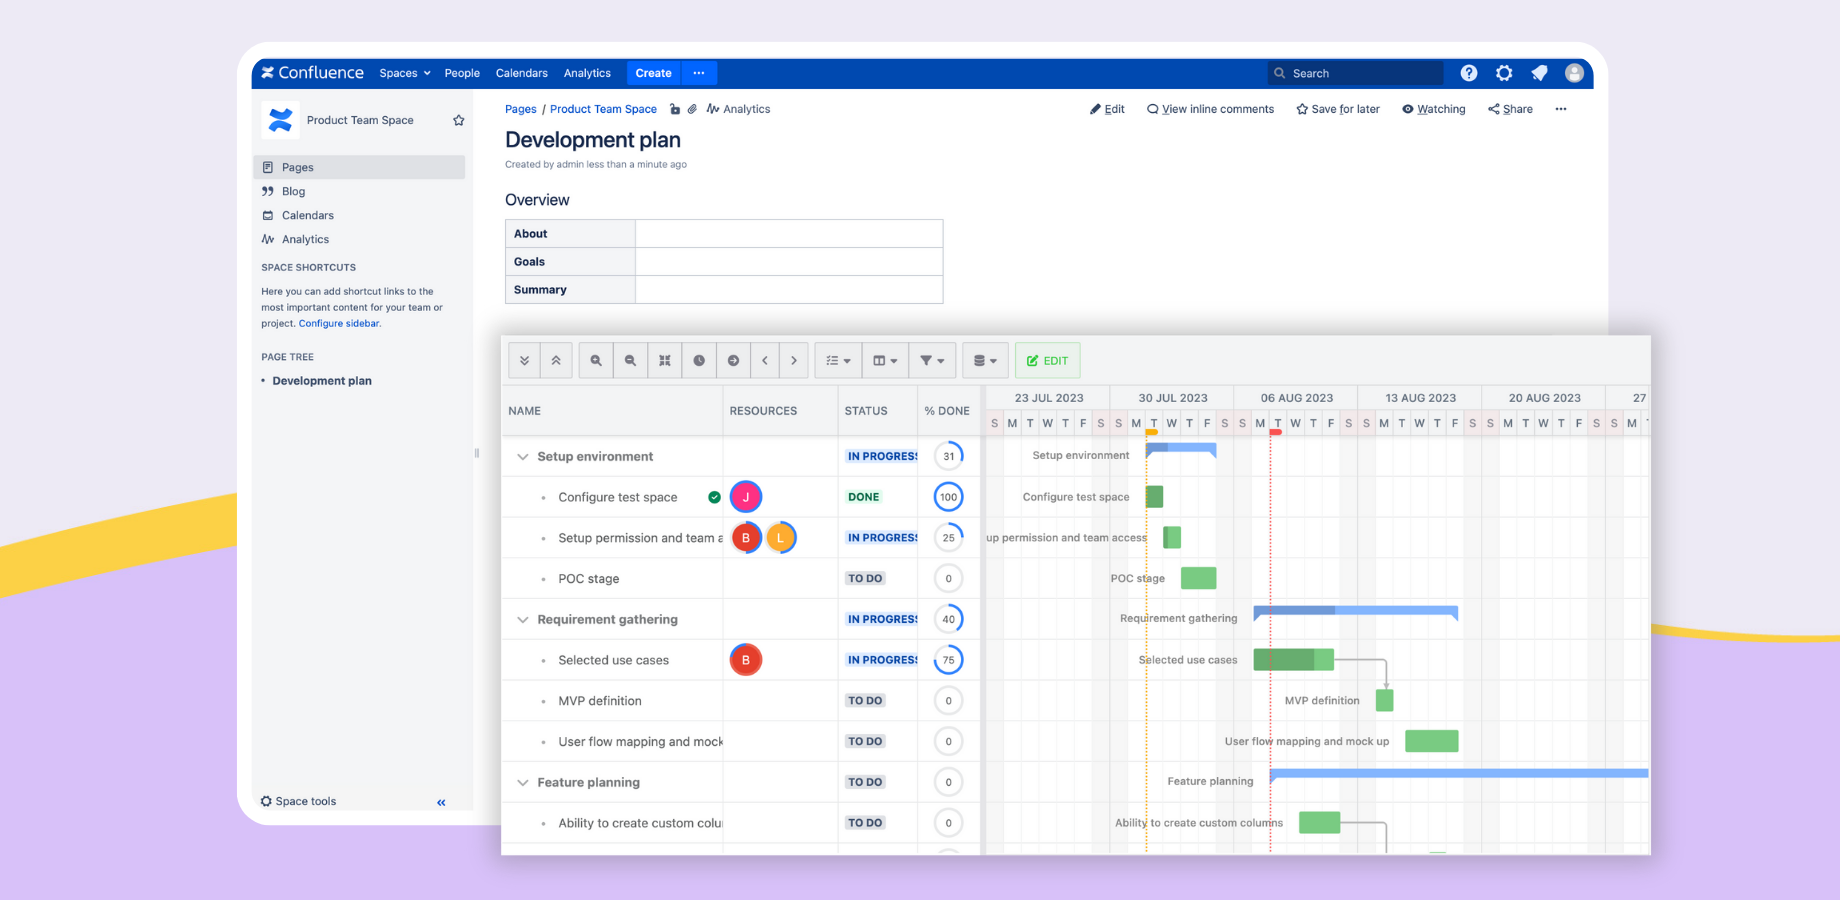Click the help question mark icon
Image resolution: width=1840 pixels, height=900 pixels.
click(1469, 73)
